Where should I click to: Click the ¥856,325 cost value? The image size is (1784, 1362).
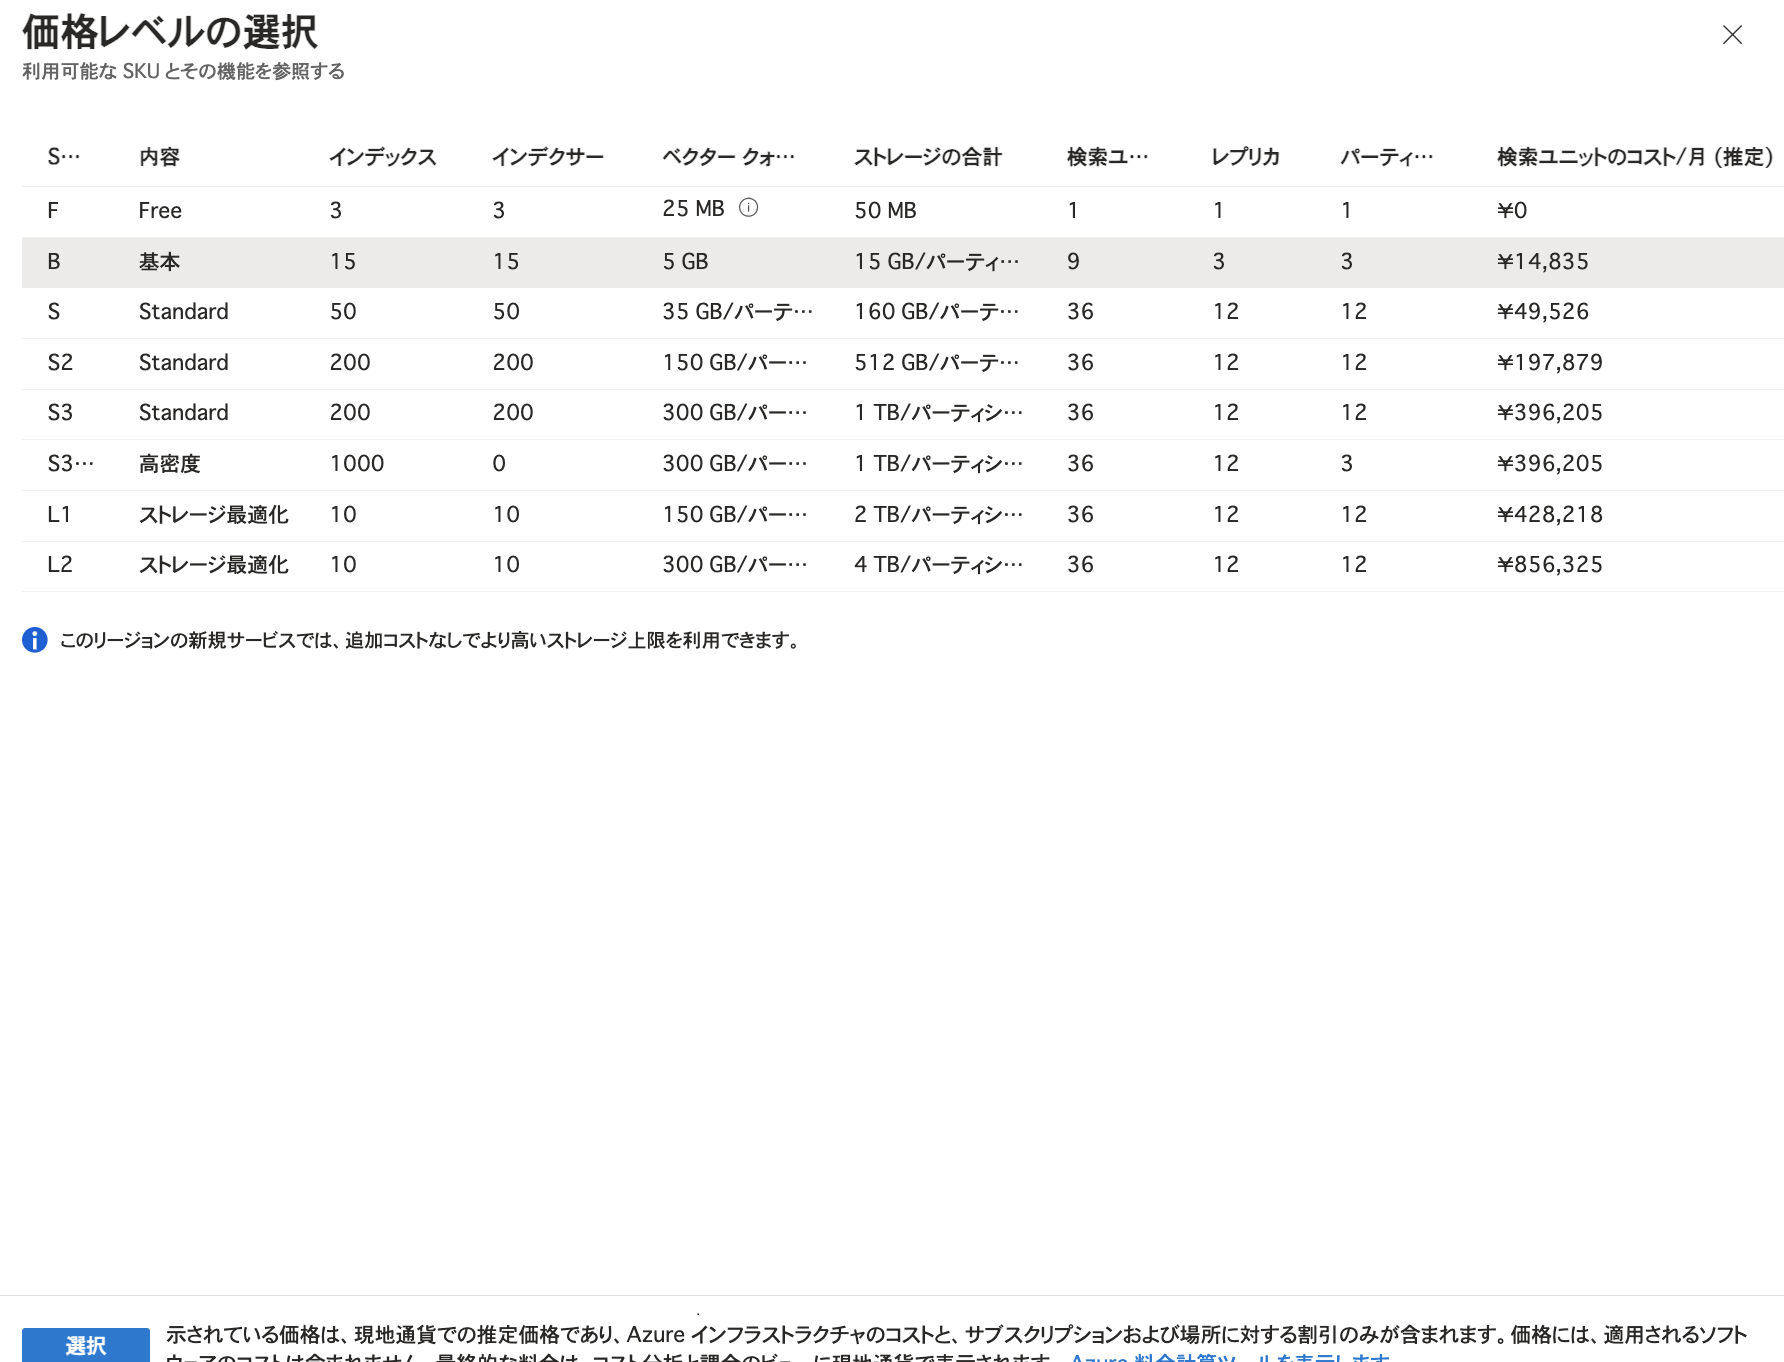tap(1550, 564)
